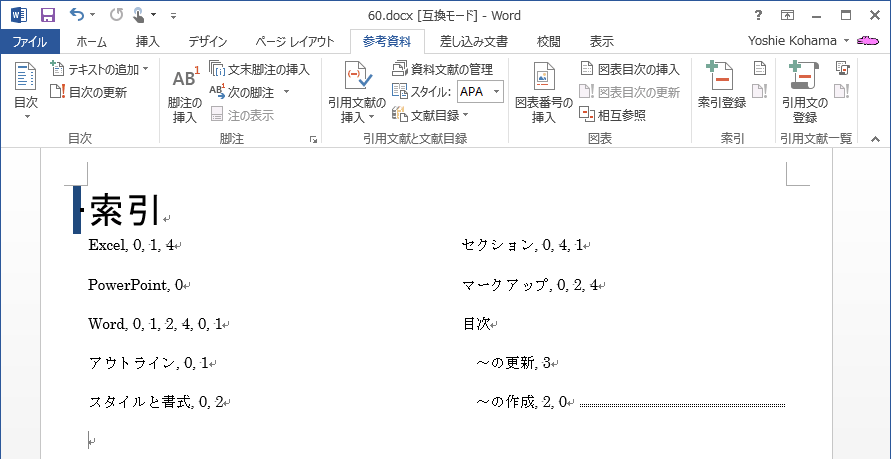Click the Save floppy disk icon
This screenshot has width=891, height=459.
click(48, 15)
